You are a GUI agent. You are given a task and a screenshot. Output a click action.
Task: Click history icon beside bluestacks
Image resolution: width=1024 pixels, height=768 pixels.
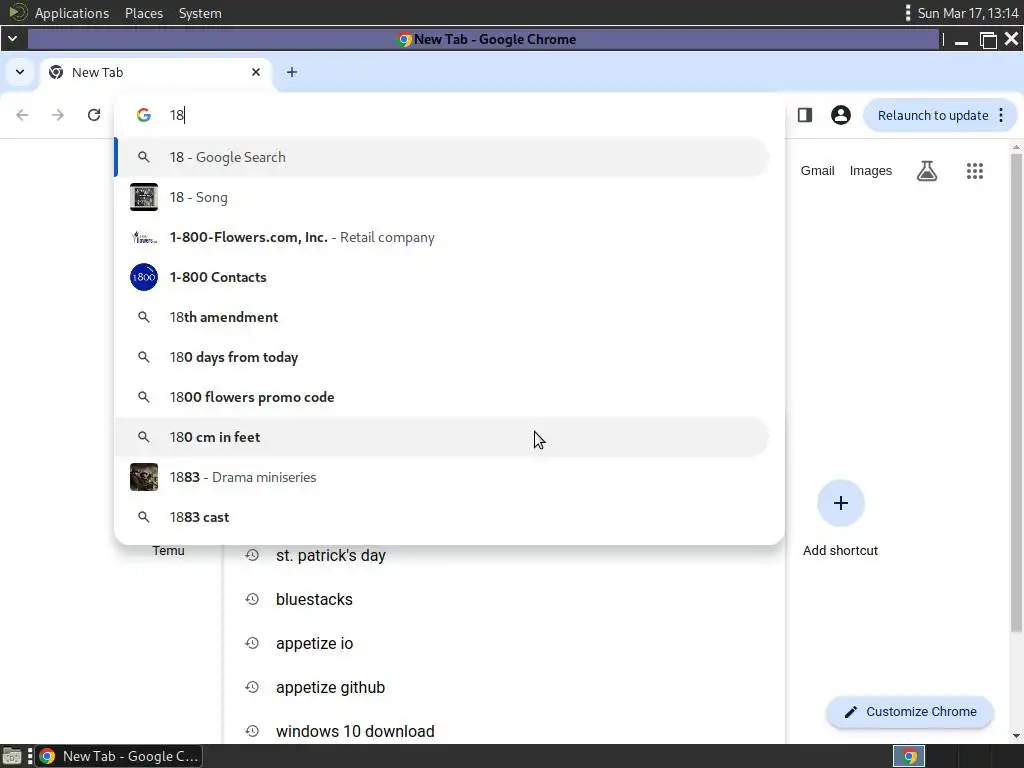[x=252, y=599]
